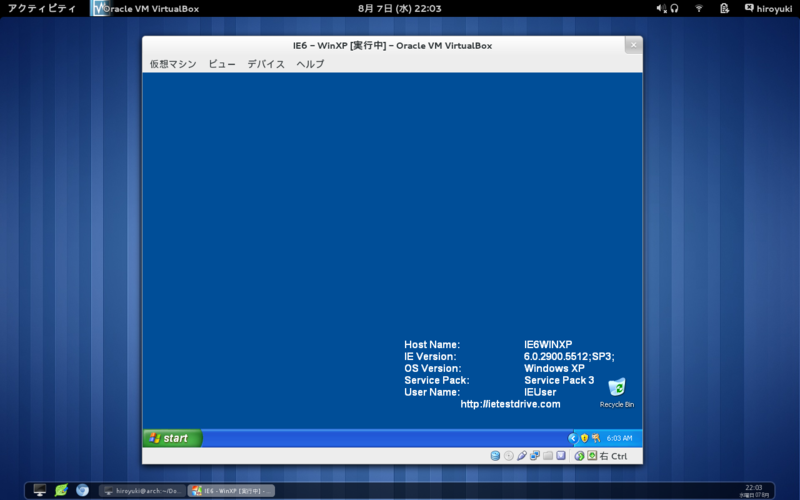Click the IEUser user name value

(x=540, y=392)
